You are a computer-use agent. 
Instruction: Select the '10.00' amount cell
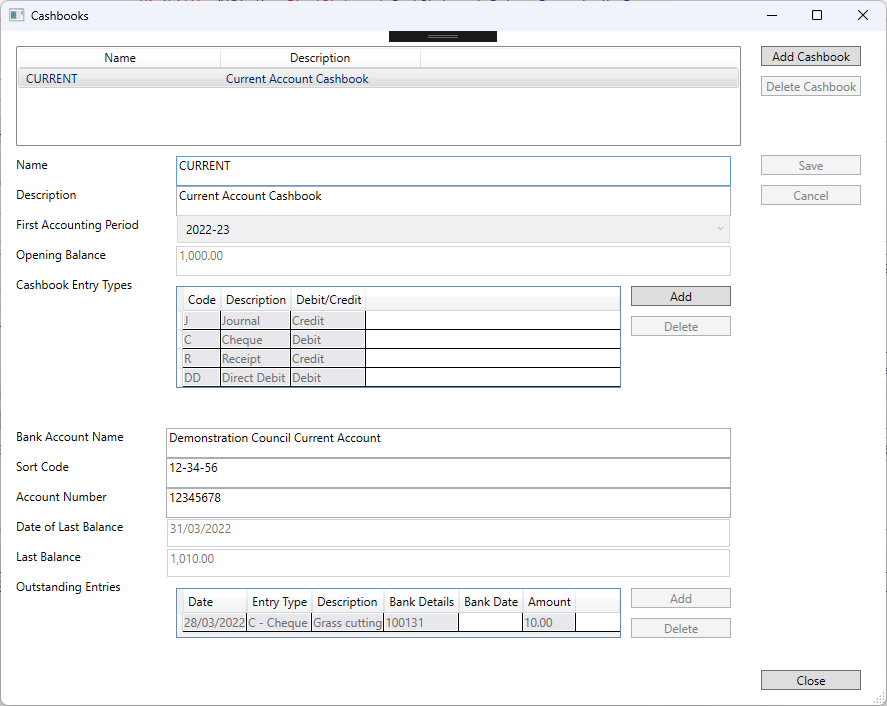click(x=549, y=623)
